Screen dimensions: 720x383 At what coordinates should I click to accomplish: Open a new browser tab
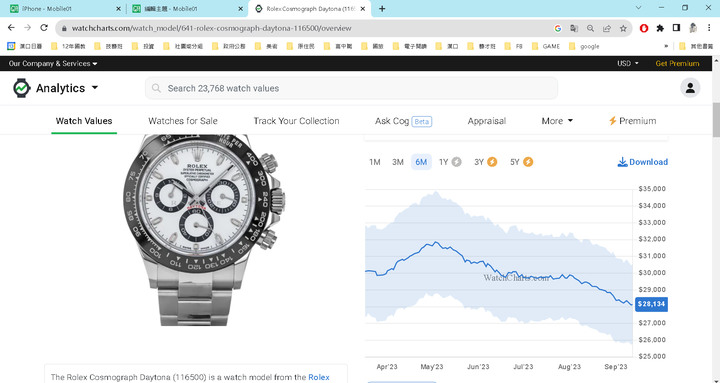click(382, 9)
